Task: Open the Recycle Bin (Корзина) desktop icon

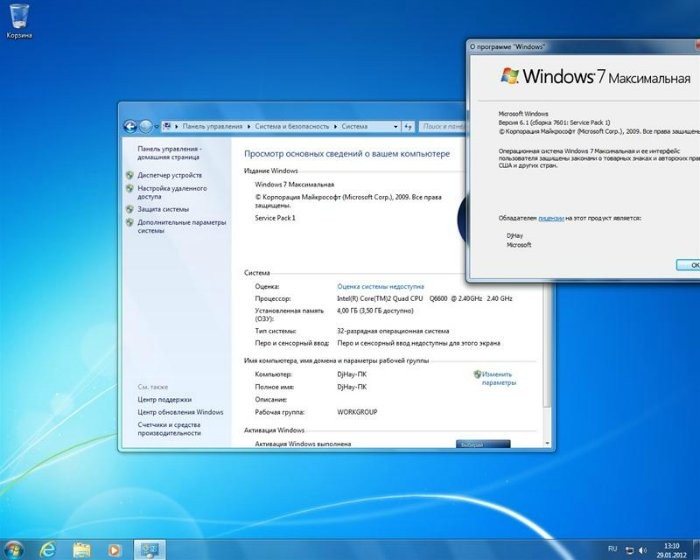Action: click(x=19, y=21)
